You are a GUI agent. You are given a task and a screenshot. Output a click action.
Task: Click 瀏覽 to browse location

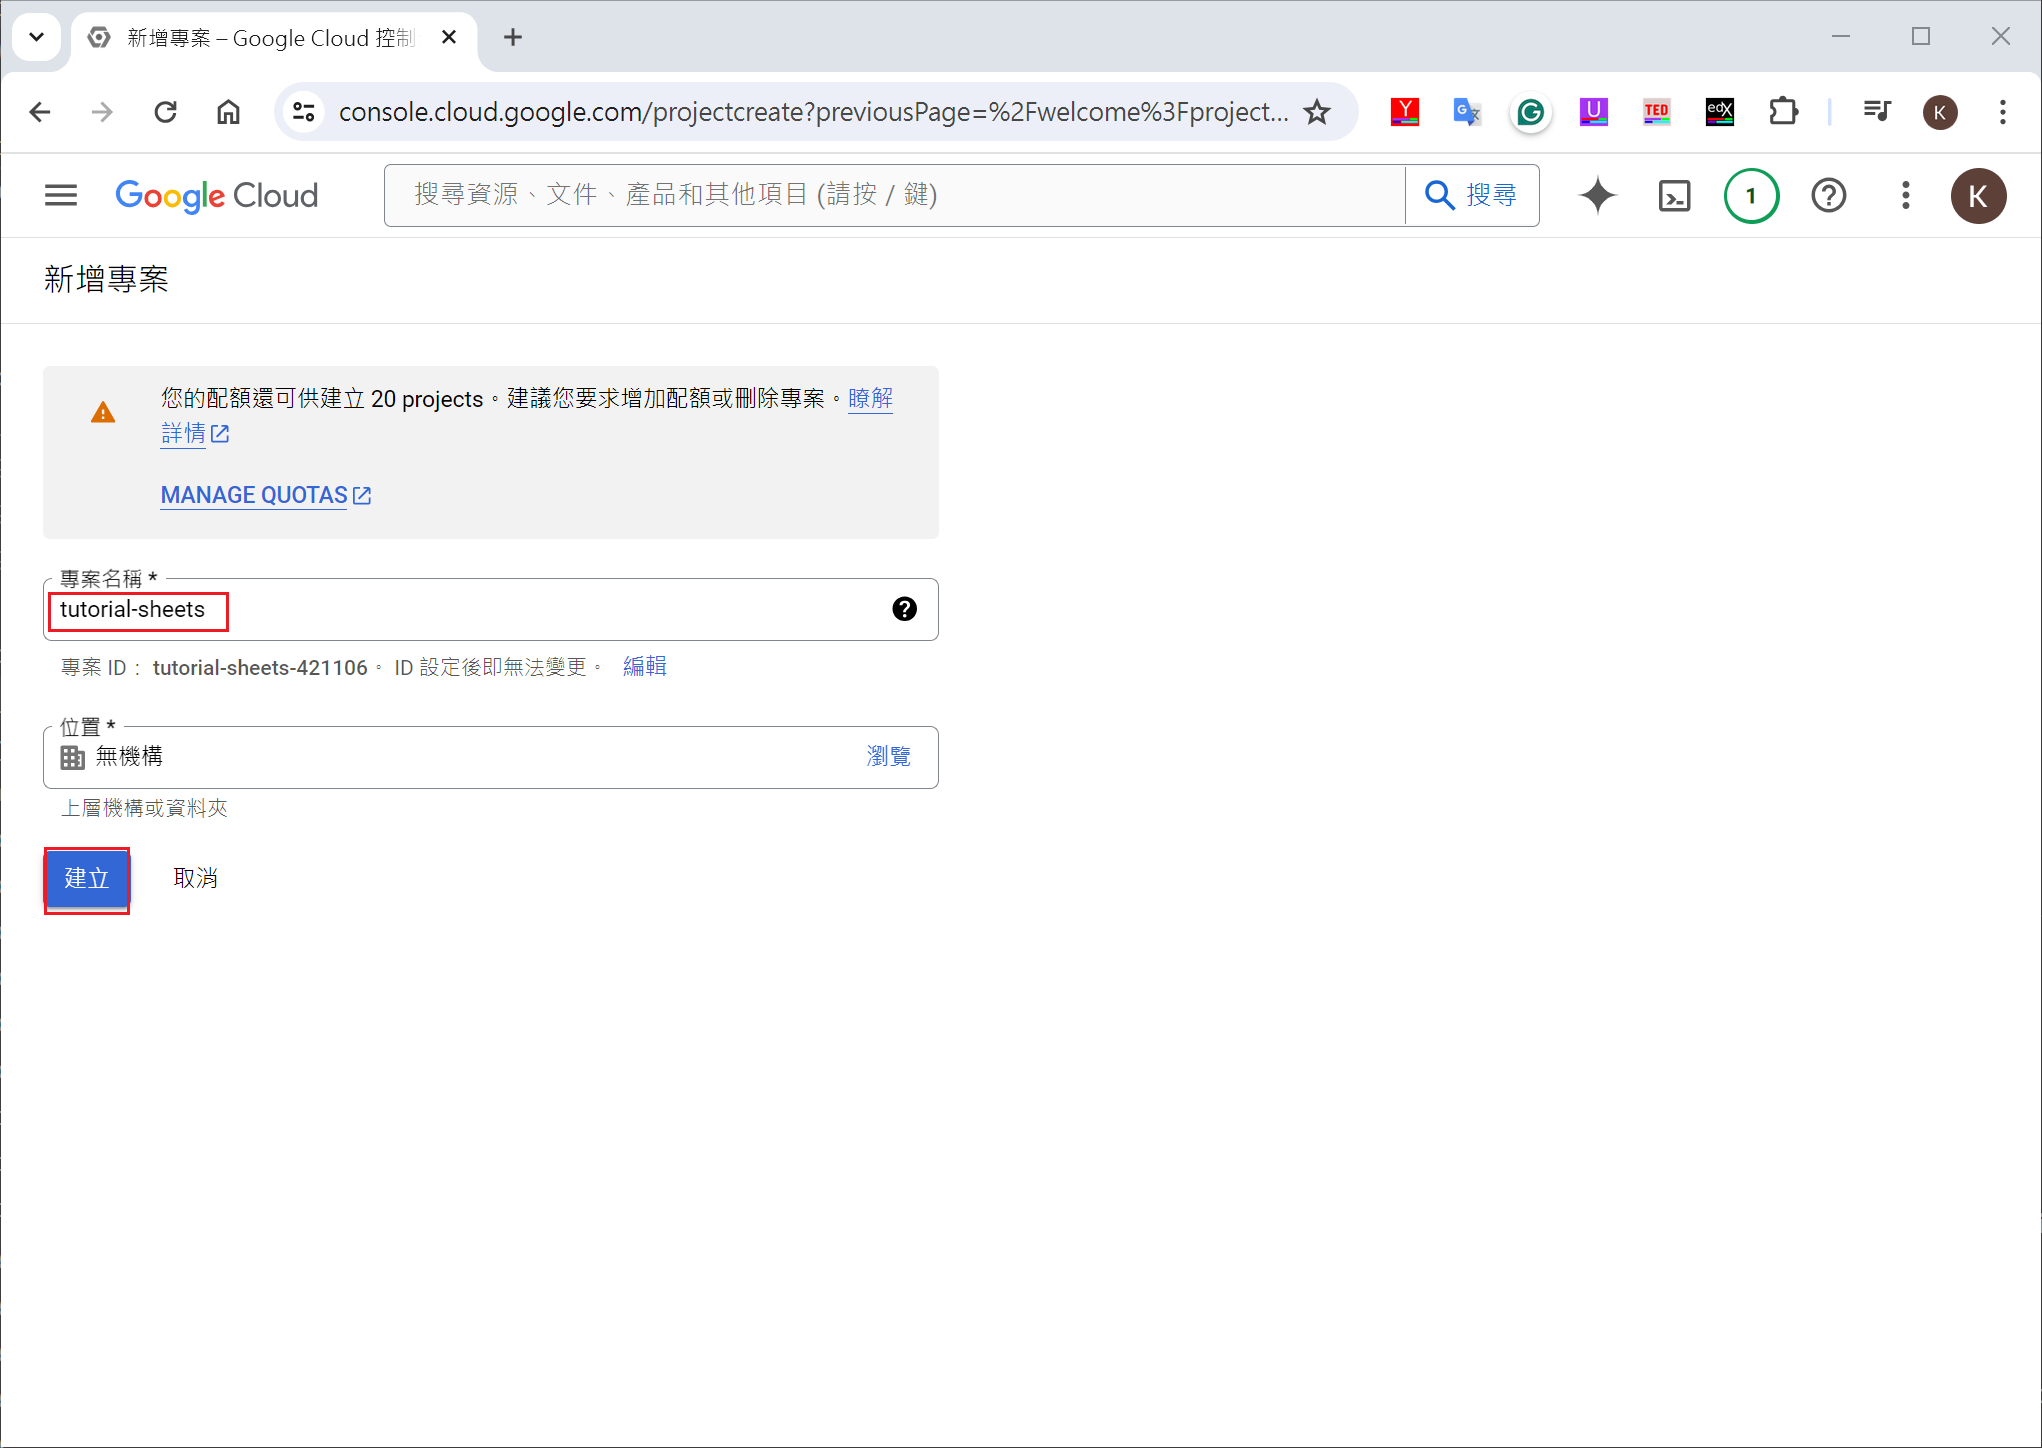[x=888, y=757]
